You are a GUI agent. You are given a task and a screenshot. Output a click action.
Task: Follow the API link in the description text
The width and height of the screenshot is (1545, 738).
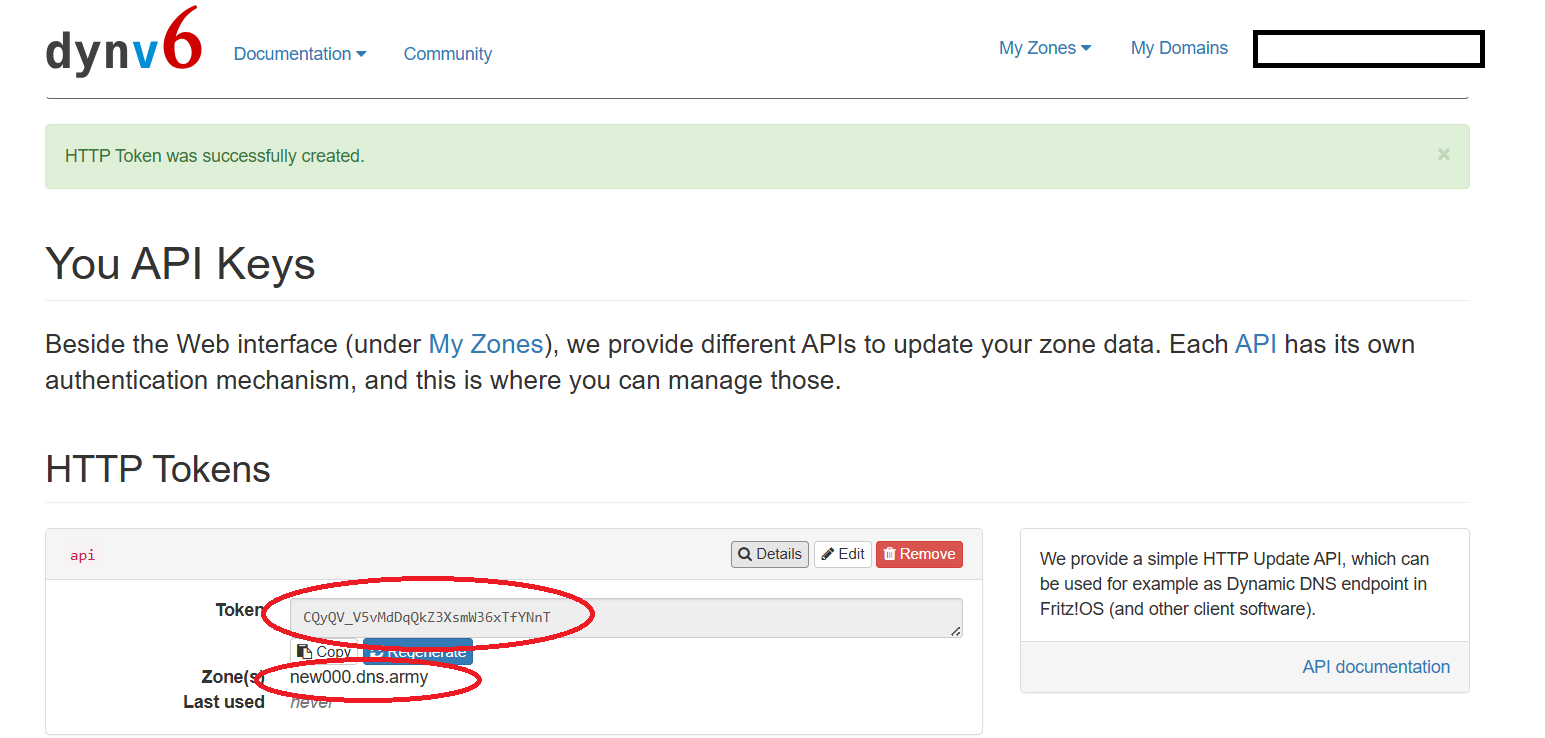tap(1255, 344)
